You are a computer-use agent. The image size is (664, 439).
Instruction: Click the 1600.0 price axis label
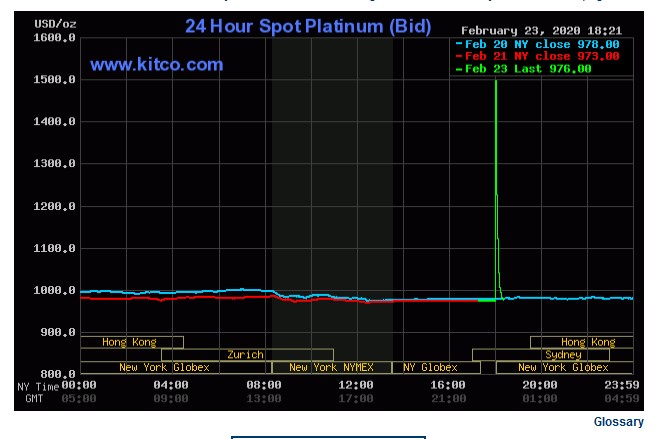click(x=56, y=38)
